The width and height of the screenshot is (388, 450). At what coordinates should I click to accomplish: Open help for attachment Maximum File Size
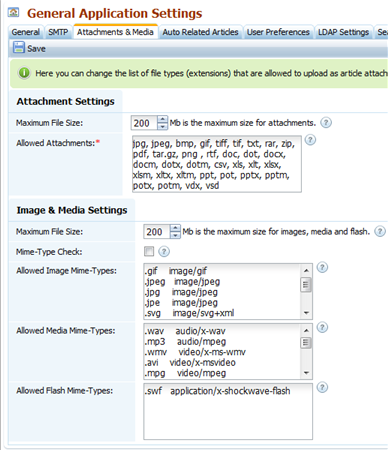tap(326, 123)
